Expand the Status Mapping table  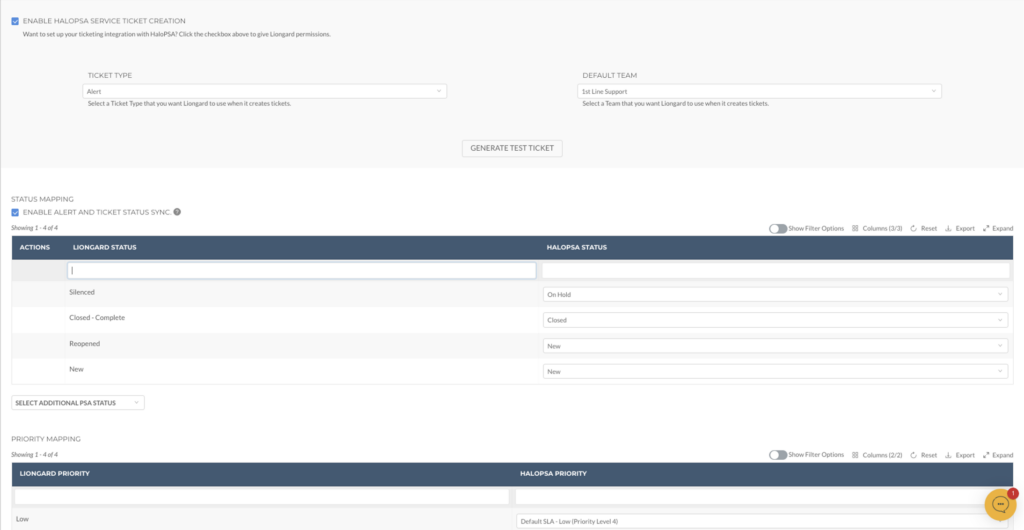[x=998, y=228]
